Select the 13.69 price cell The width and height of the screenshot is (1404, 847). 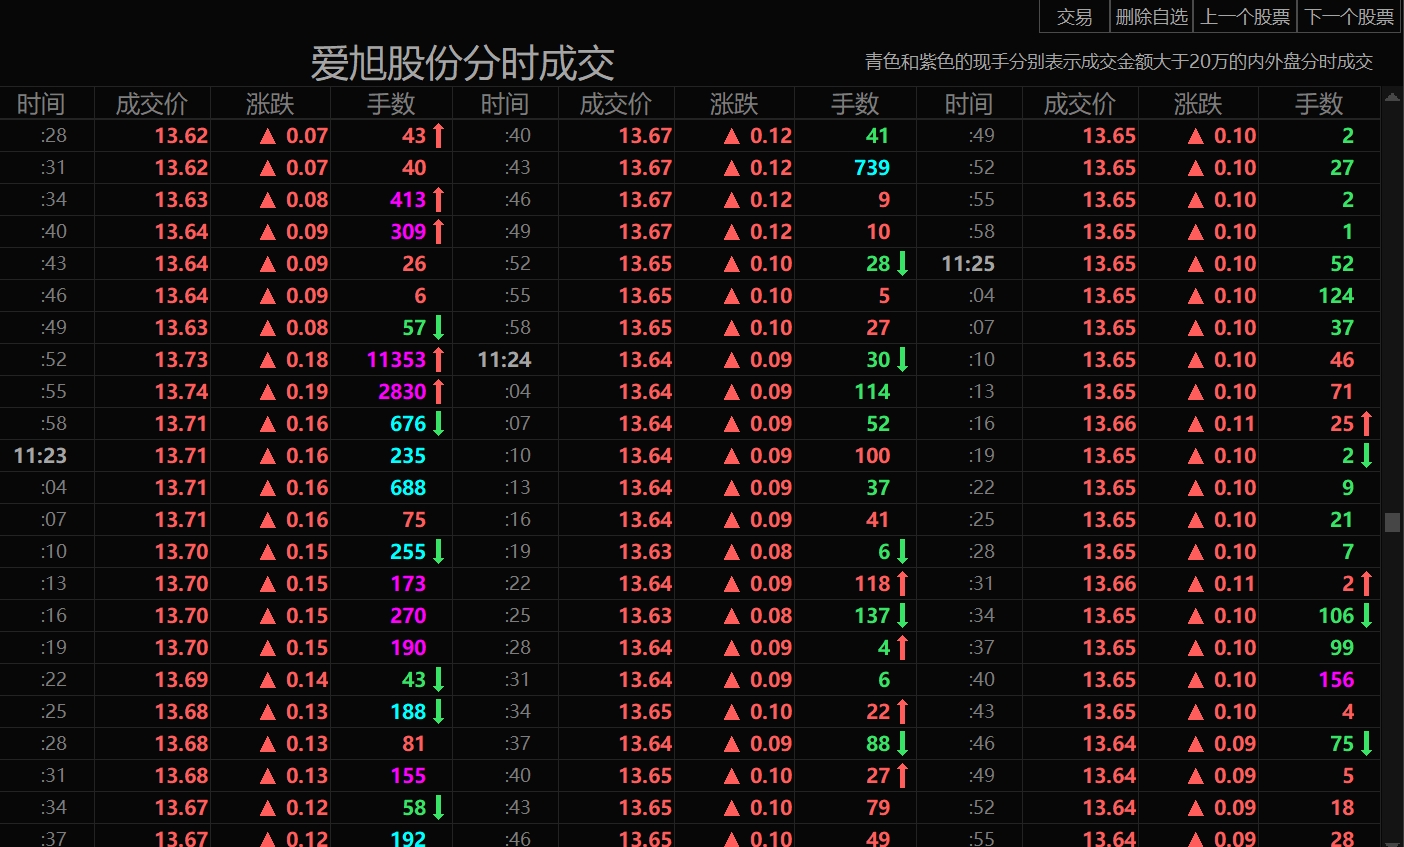[181, 680]
